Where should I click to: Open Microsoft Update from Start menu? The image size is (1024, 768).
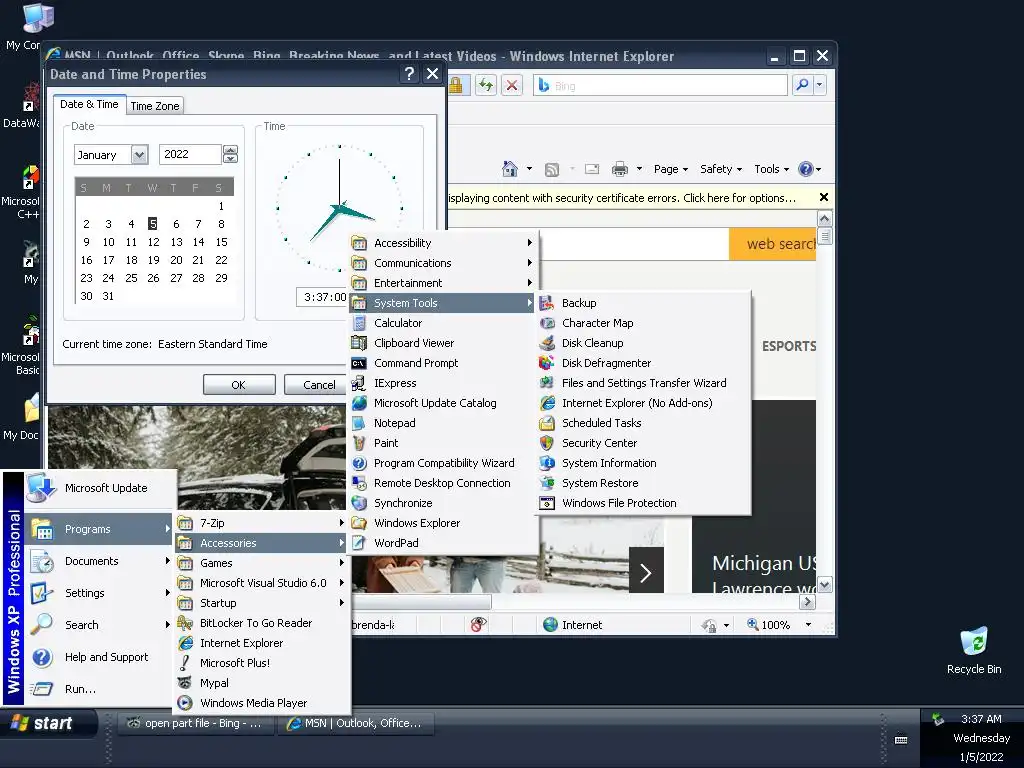(x=99, y=488)
